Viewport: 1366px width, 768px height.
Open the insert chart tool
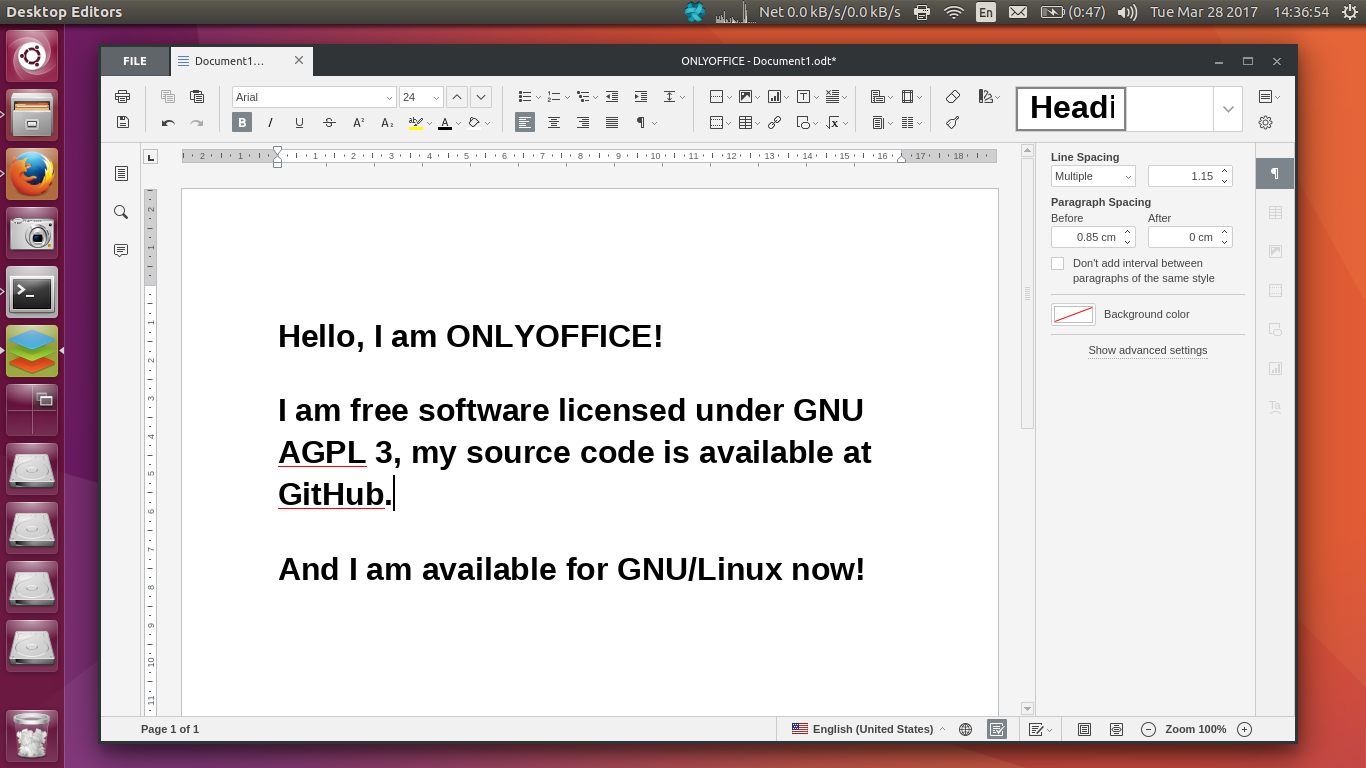(x=775, y=96)
